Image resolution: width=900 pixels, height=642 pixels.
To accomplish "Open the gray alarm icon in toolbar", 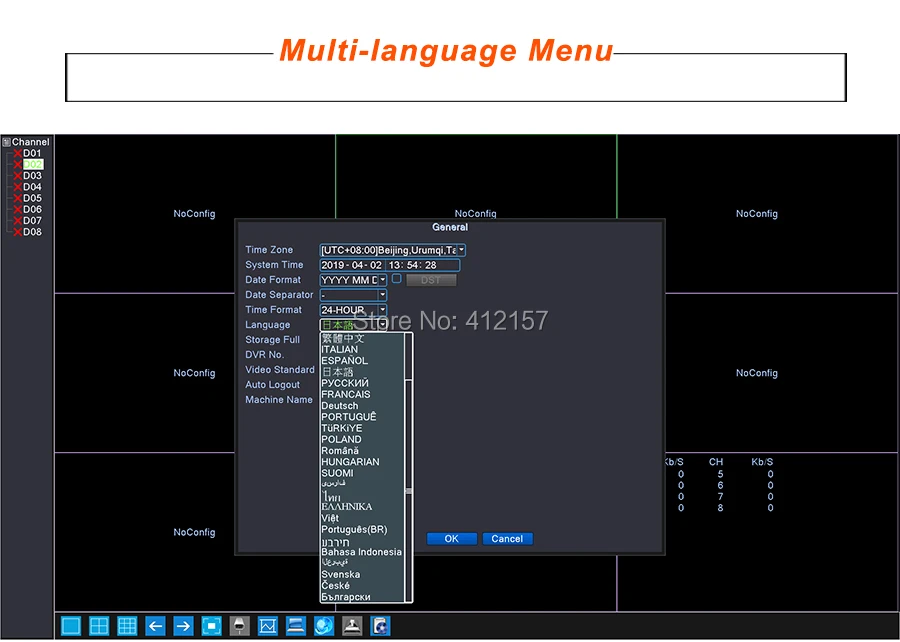I will pyautogui.click(x=352, y=625).
